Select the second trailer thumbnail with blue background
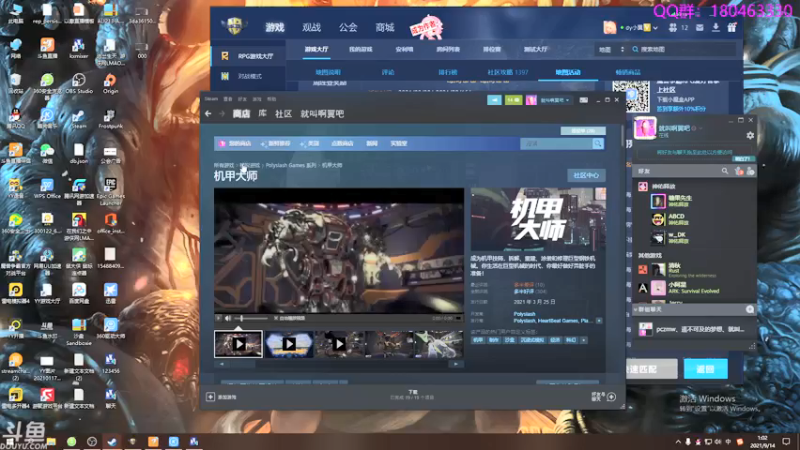This screenshot has height=450, width=800. pyautogui.click(x=289, y=344)
